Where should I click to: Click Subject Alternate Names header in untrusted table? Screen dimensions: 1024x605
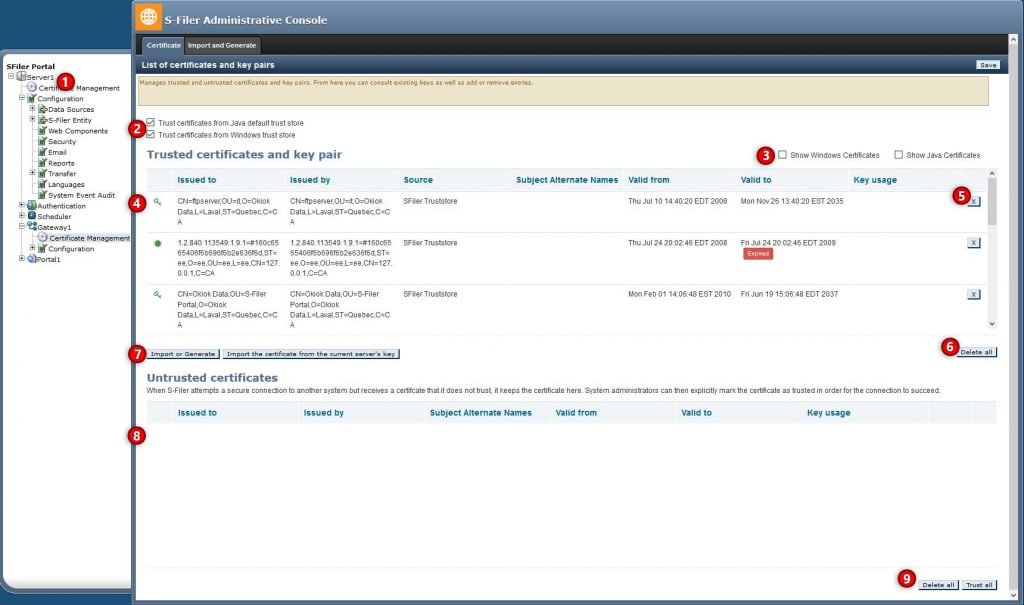coord(481,413)
